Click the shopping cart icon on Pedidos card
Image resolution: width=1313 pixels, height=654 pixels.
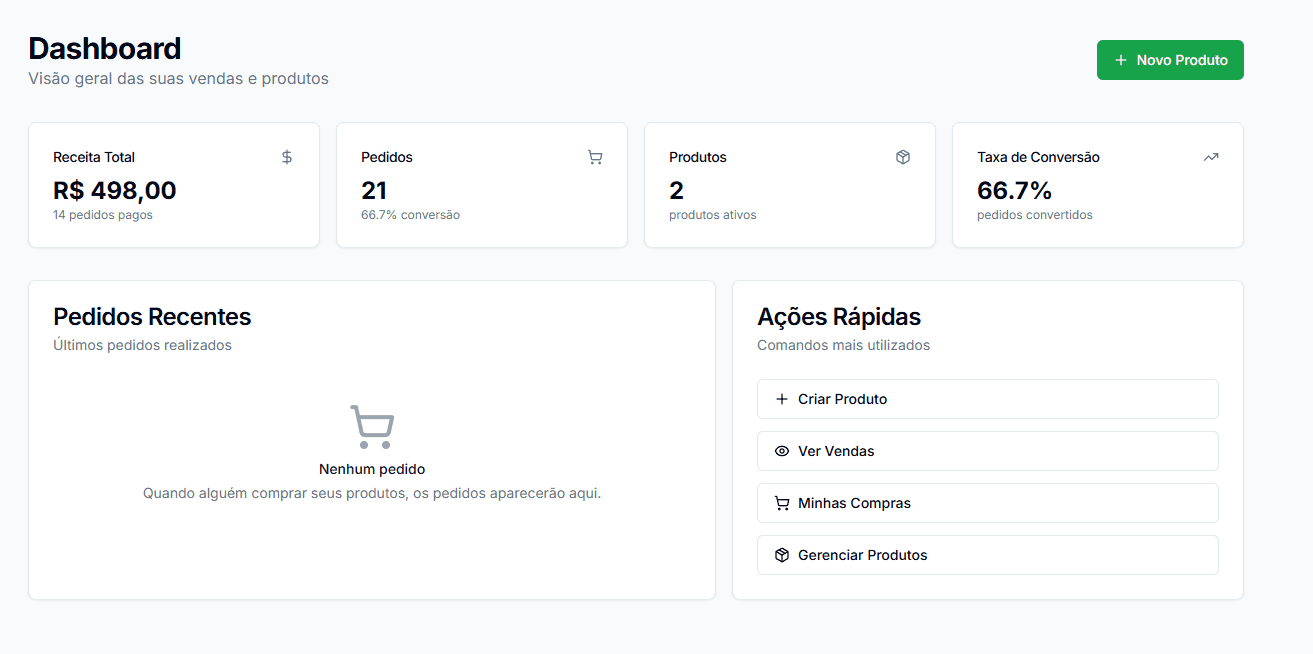pos(595,157)
